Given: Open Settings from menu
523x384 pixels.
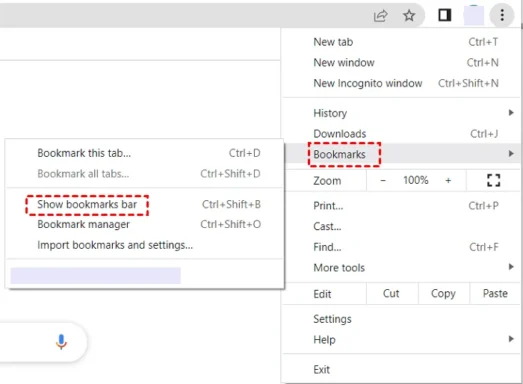Looking at the screenshot, I should [401, 319].
